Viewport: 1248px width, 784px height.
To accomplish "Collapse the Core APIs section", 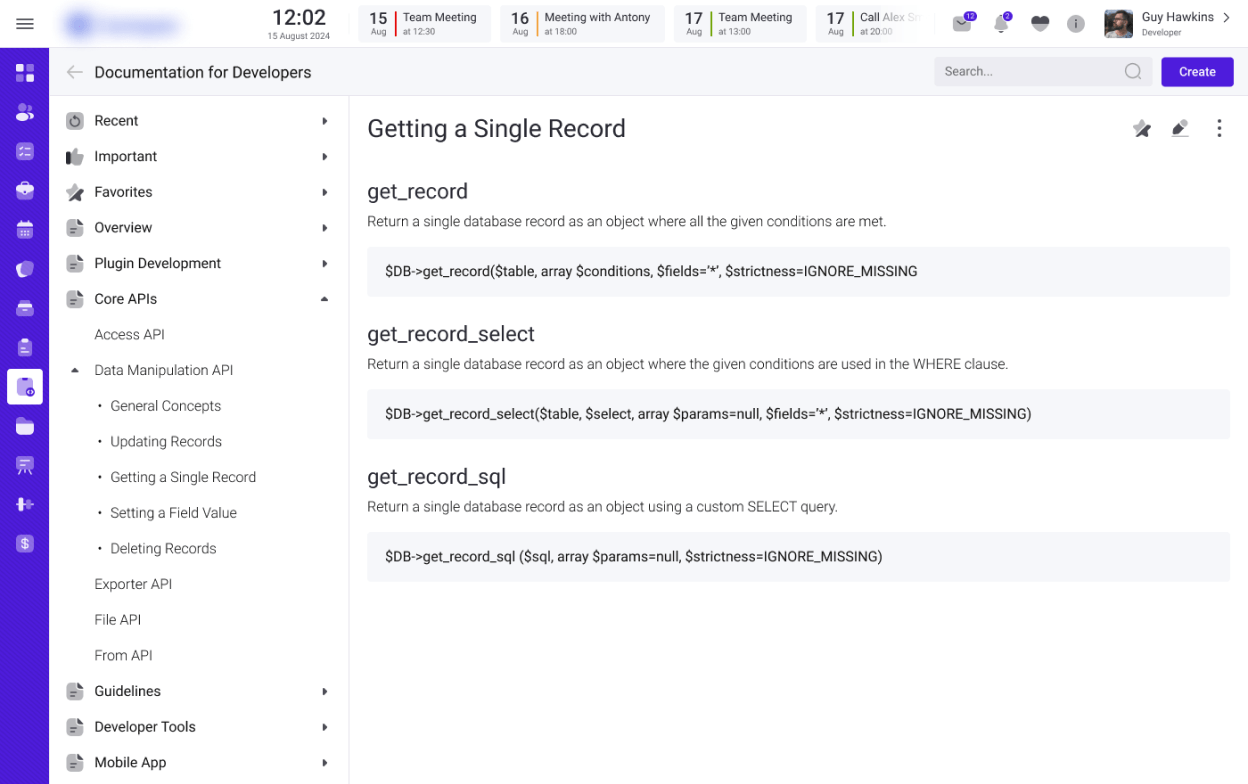I will pyautogui.click(x=324, y=299).
